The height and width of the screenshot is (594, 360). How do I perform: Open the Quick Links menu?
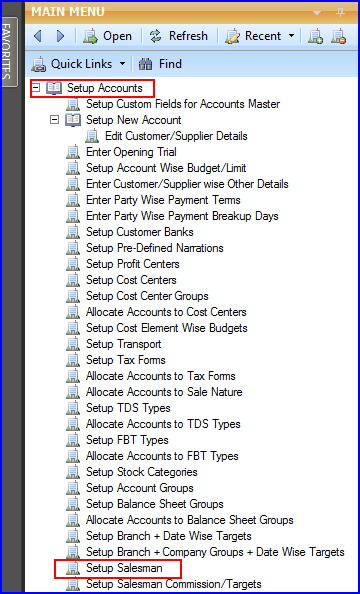coord(72,64)
